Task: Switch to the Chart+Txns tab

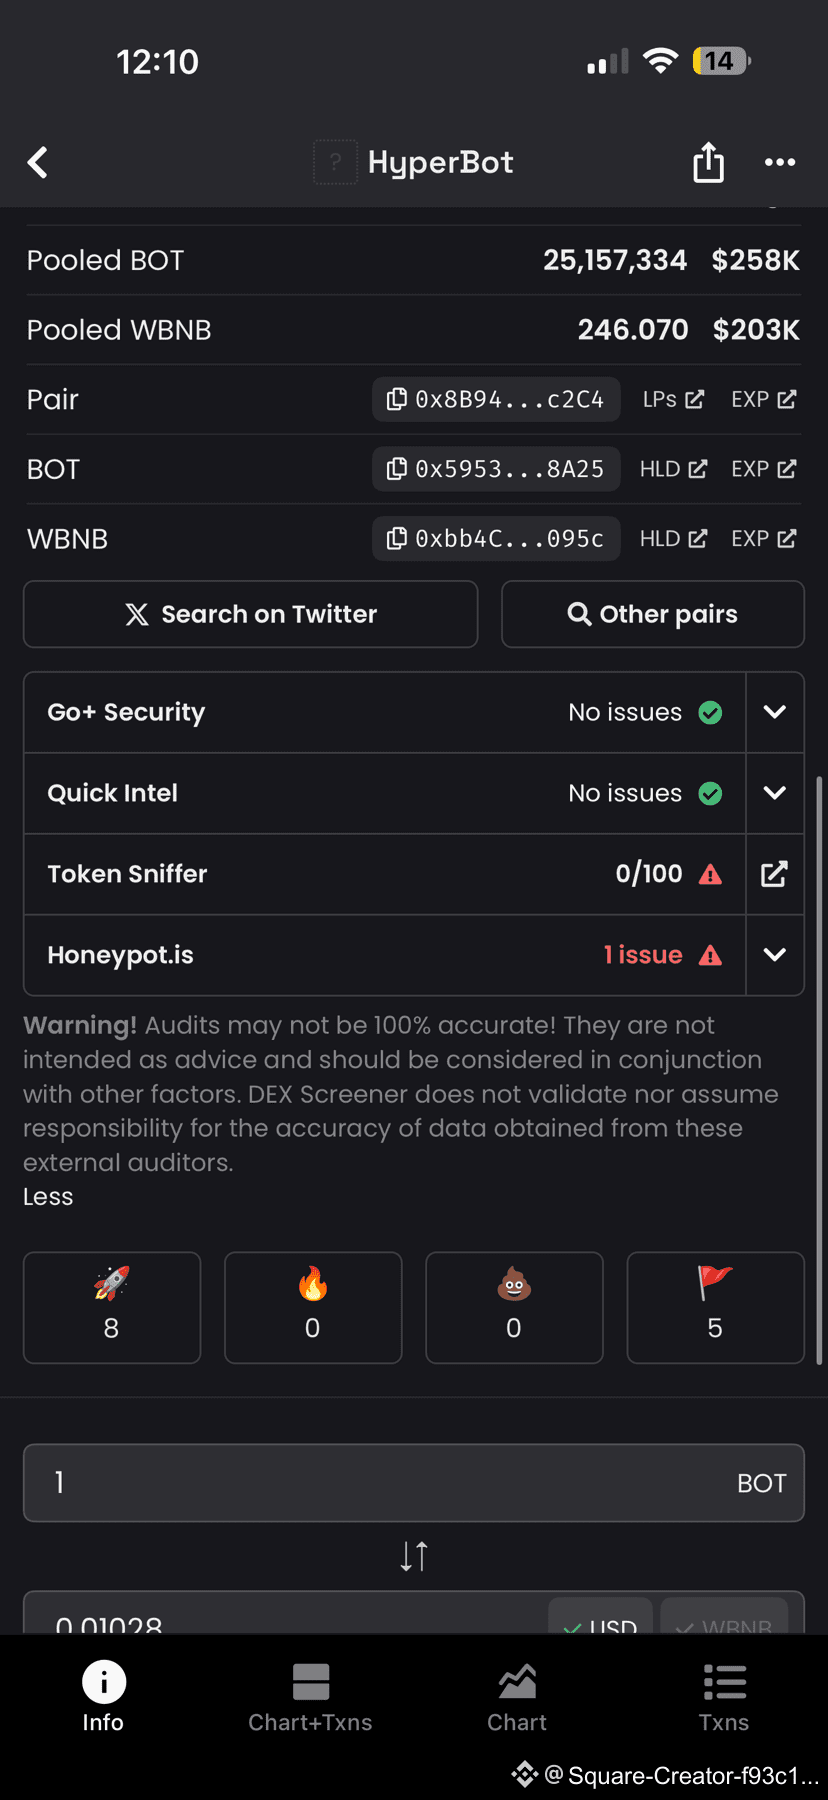Action: click(310, 1698)
